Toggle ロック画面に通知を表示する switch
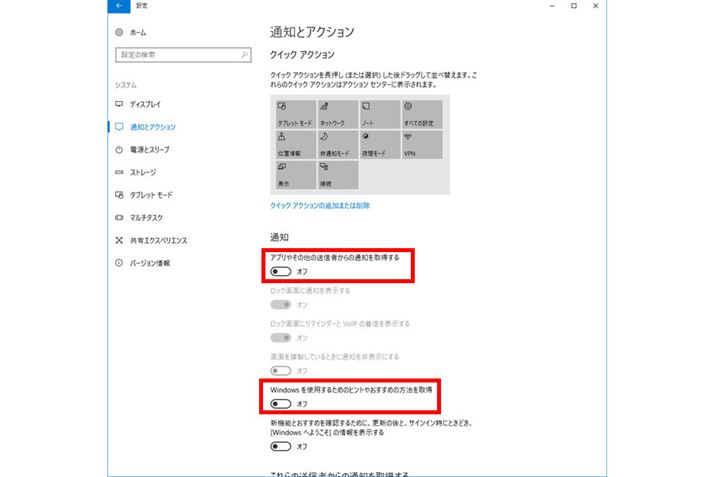Image resolution: width=715 pixels, height=477 pixels. (280, 304)
